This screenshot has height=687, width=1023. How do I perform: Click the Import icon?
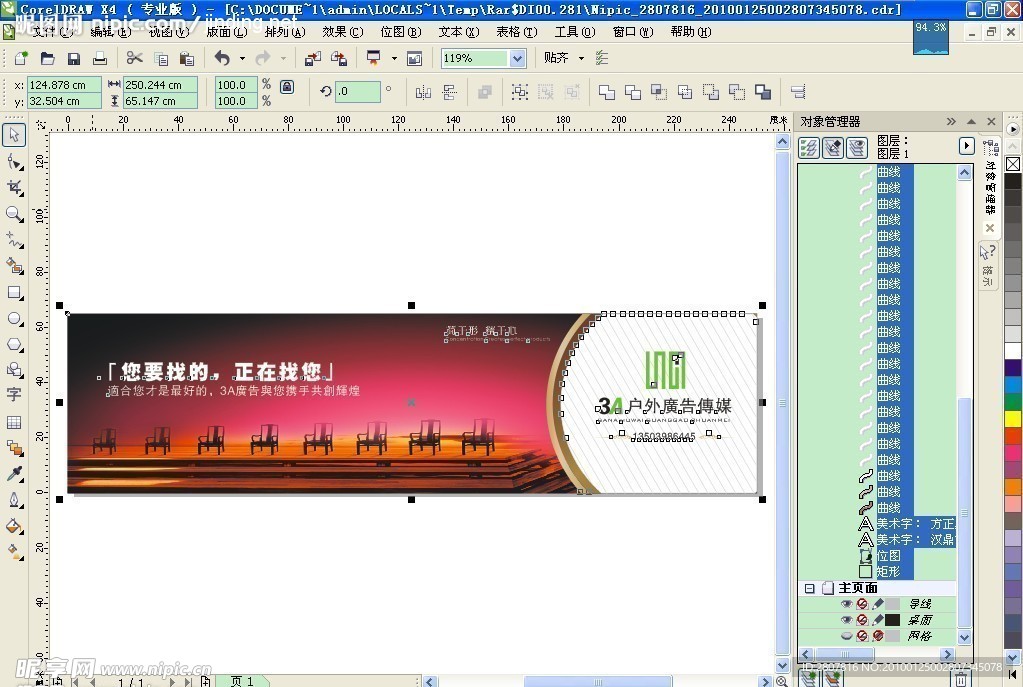tap(313, 58)
